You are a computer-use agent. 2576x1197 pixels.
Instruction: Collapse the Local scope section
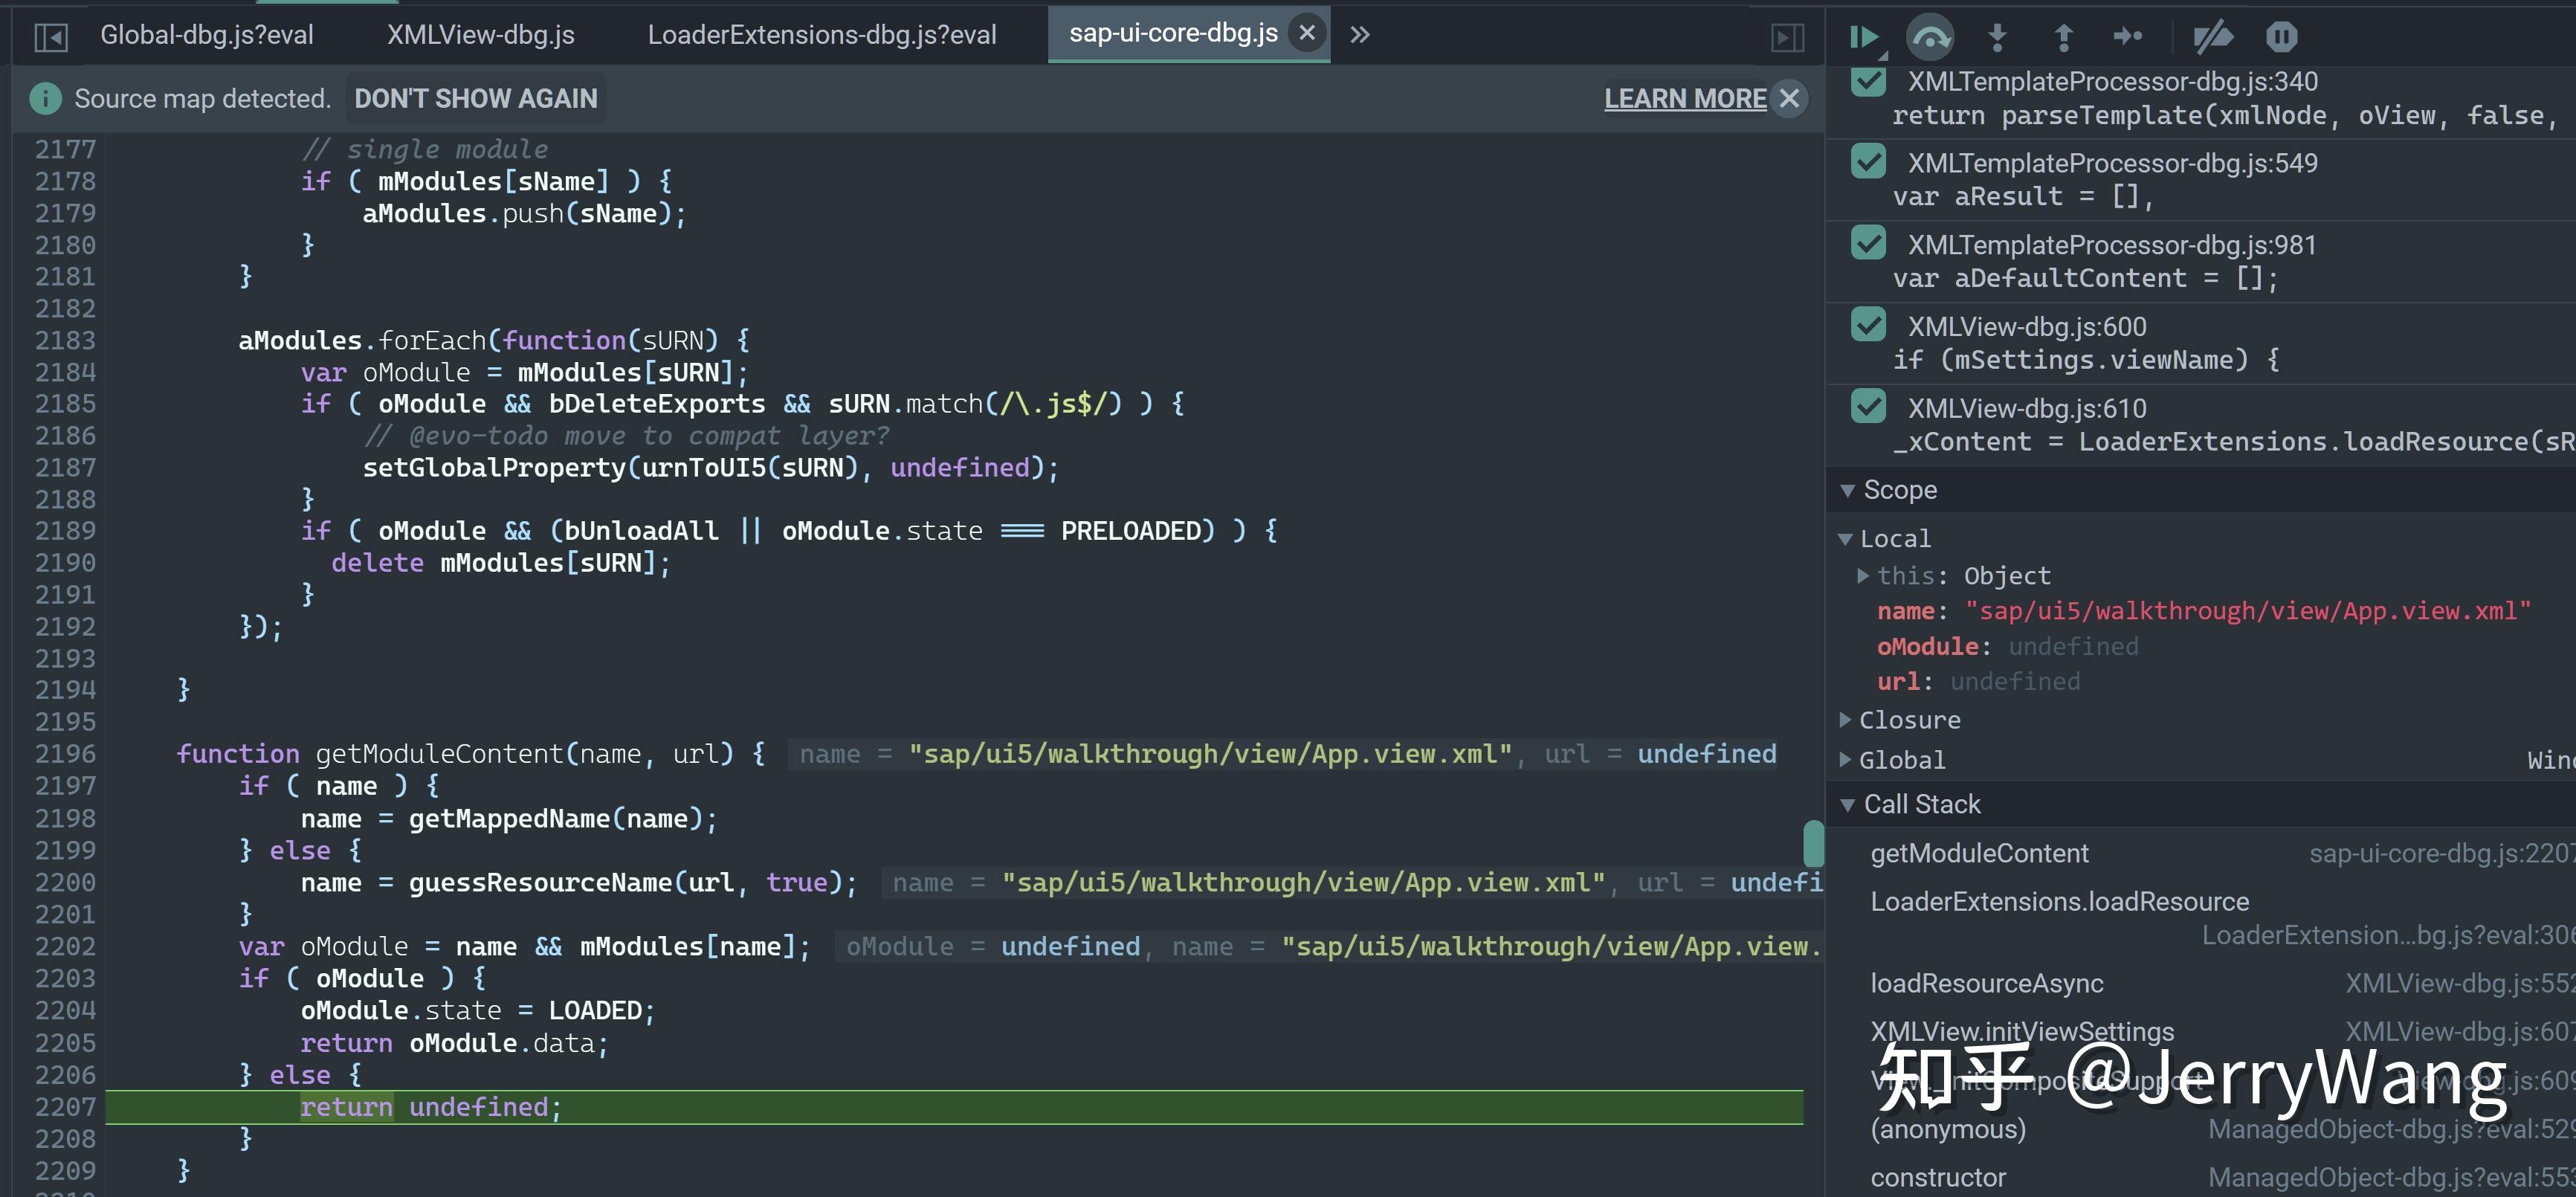click(x=1846, y=538)
